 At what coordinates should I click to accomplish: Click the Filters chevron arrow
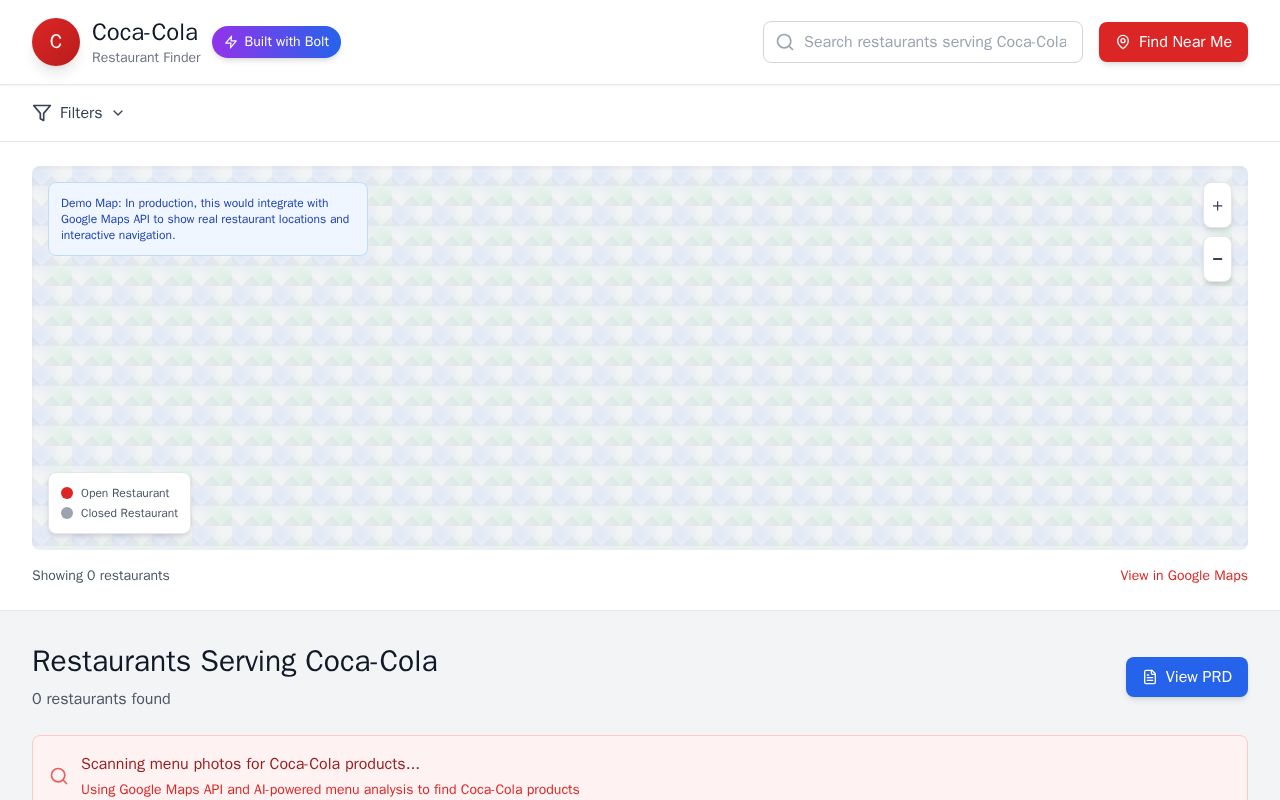[118, 113]
